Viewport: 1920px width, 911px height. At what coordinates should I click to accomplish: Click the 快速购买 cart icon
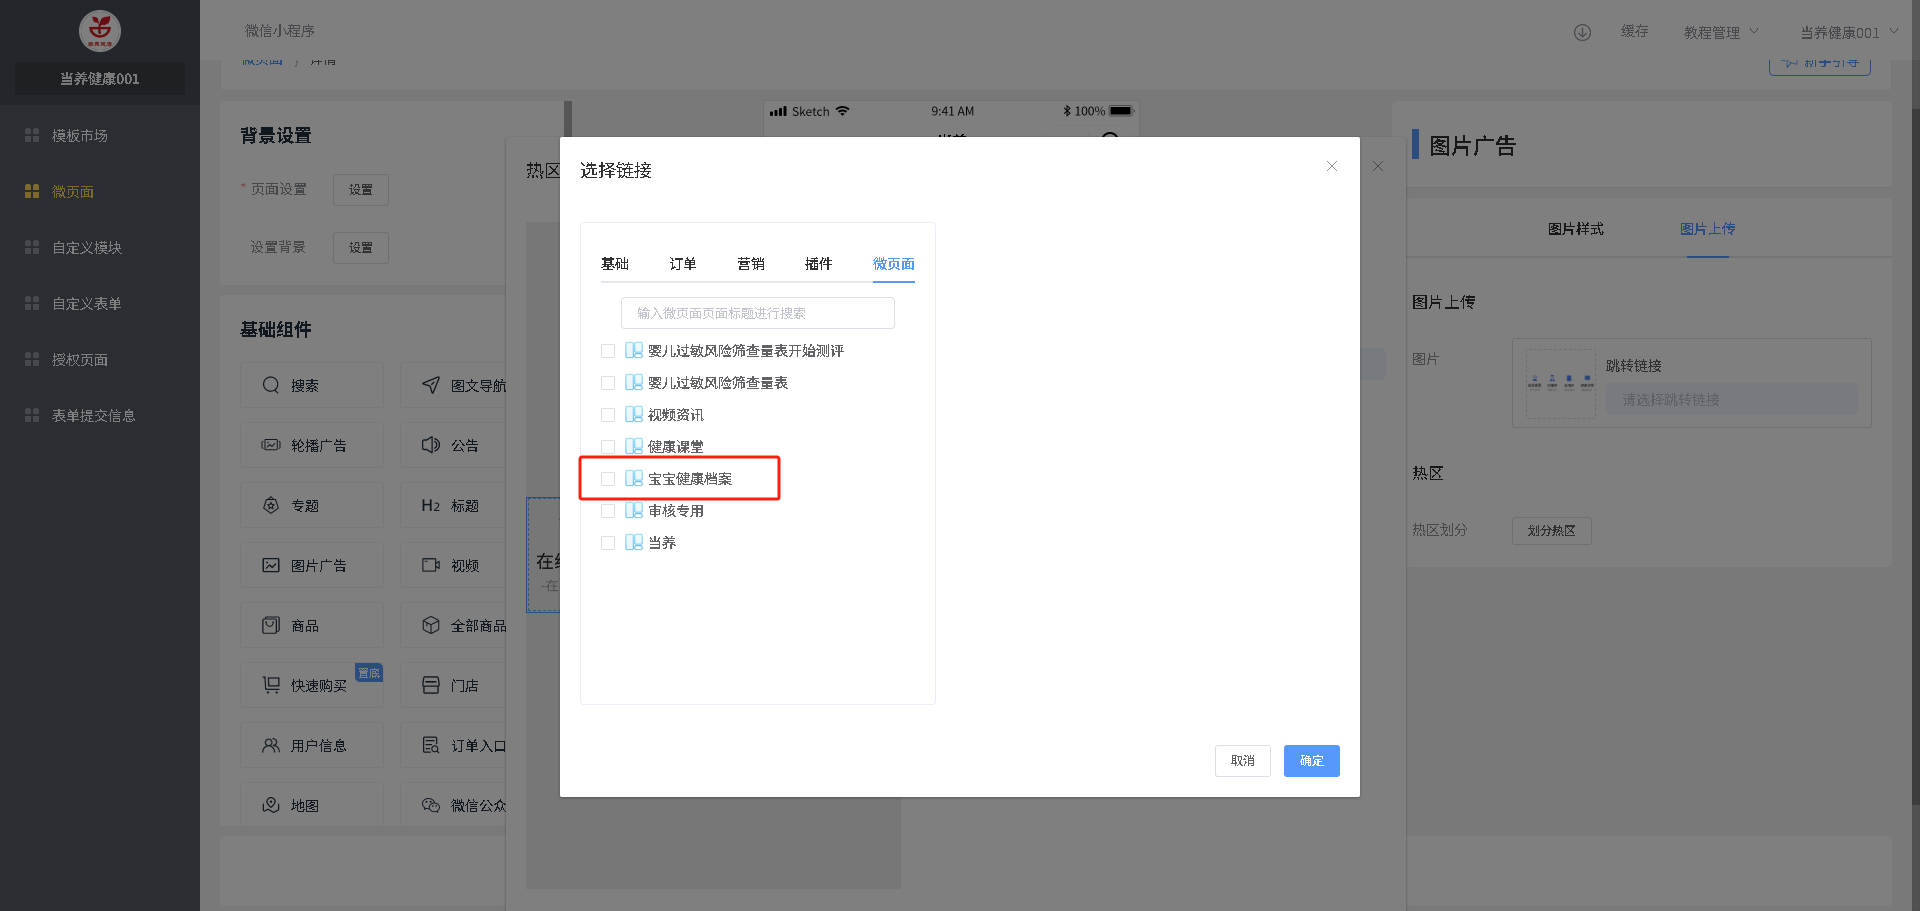pos(271,685)
